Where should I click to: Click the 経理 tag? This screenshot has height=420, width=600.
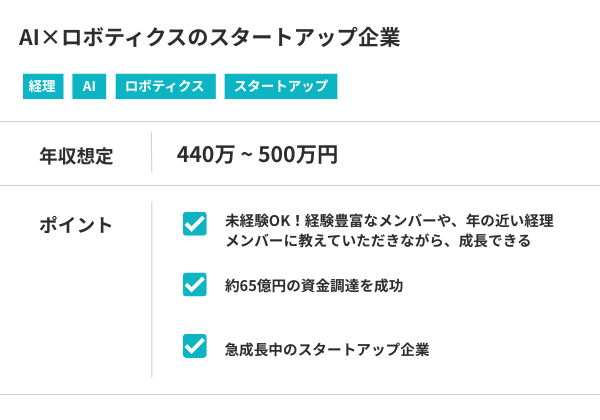point(42,87)
